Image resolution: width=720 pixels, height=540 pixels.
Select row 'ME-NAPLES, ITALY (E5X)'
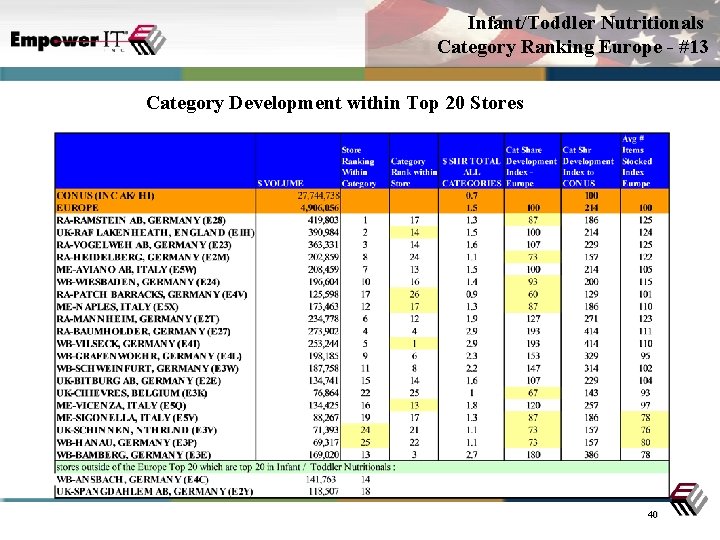coord(362,307)
